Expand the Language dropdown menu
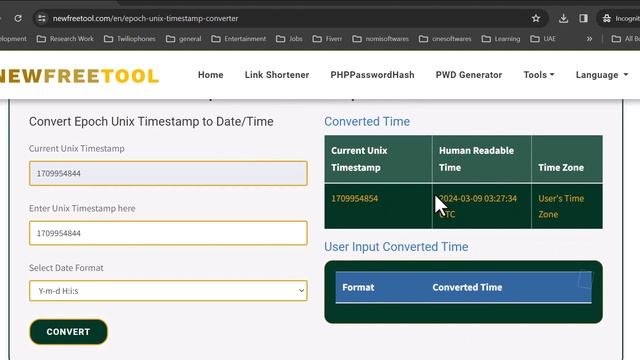The image size is (640, 360). point(602,75)
